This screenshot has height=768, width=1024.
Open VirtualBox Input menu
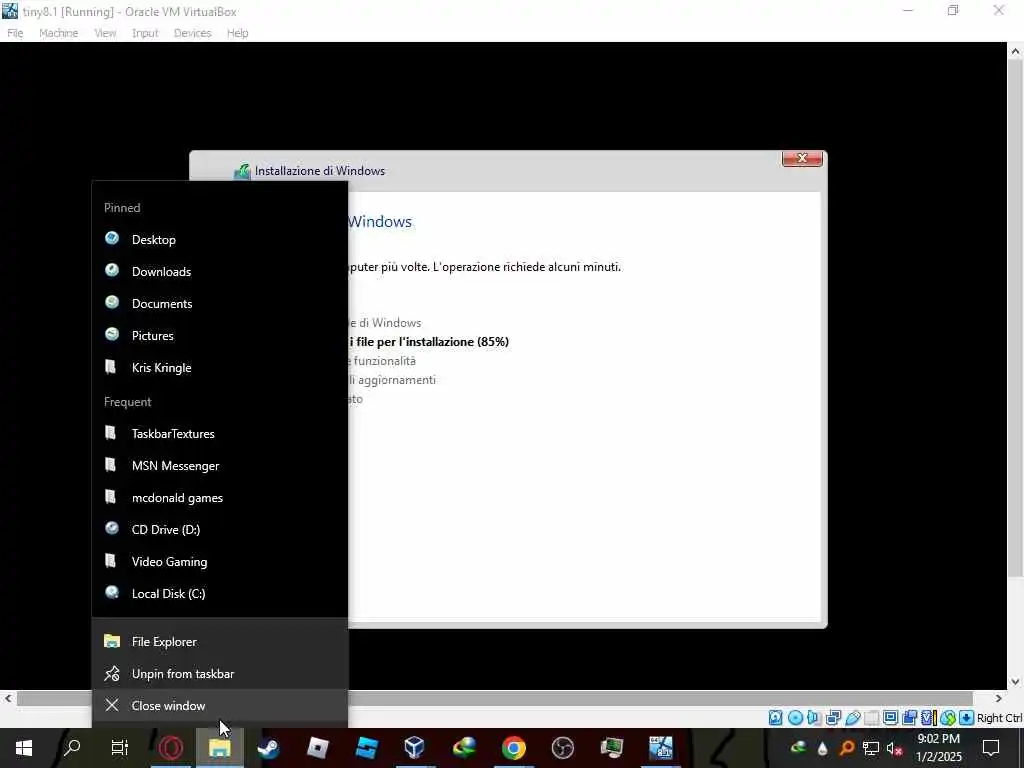[145, 33]
